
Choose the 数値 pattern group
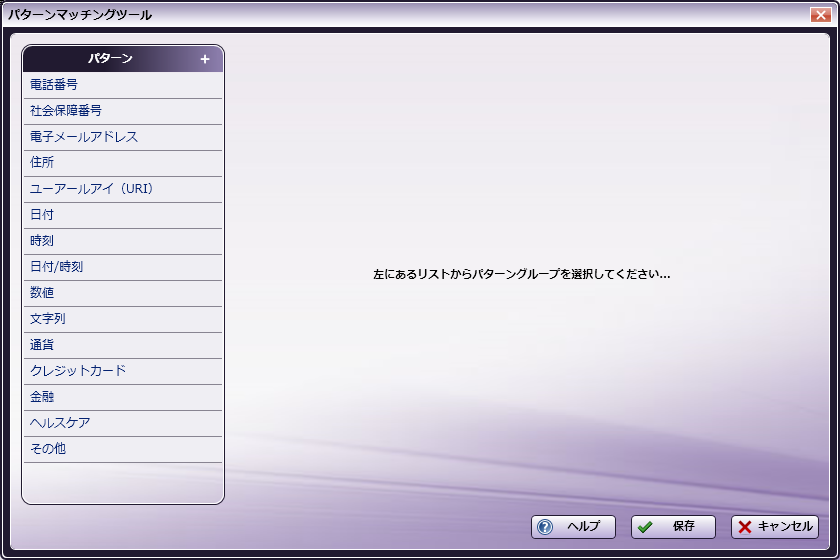pyautogui.click(x=123, y=293)
